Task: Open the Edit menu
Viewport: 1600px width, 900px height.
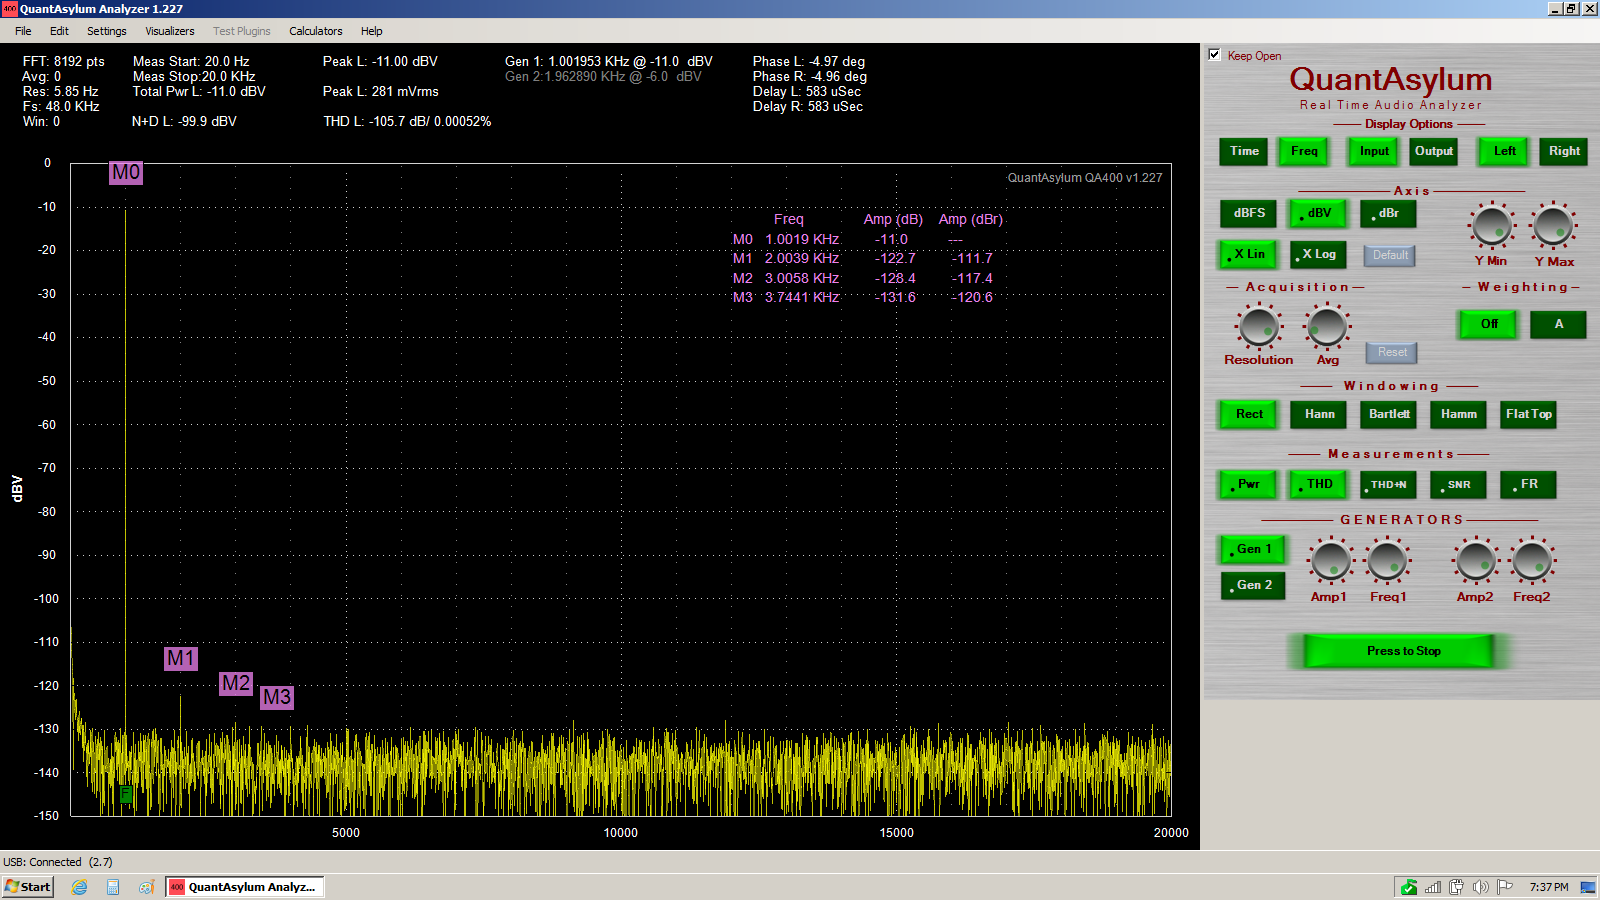Action: [x=60, y=31]
